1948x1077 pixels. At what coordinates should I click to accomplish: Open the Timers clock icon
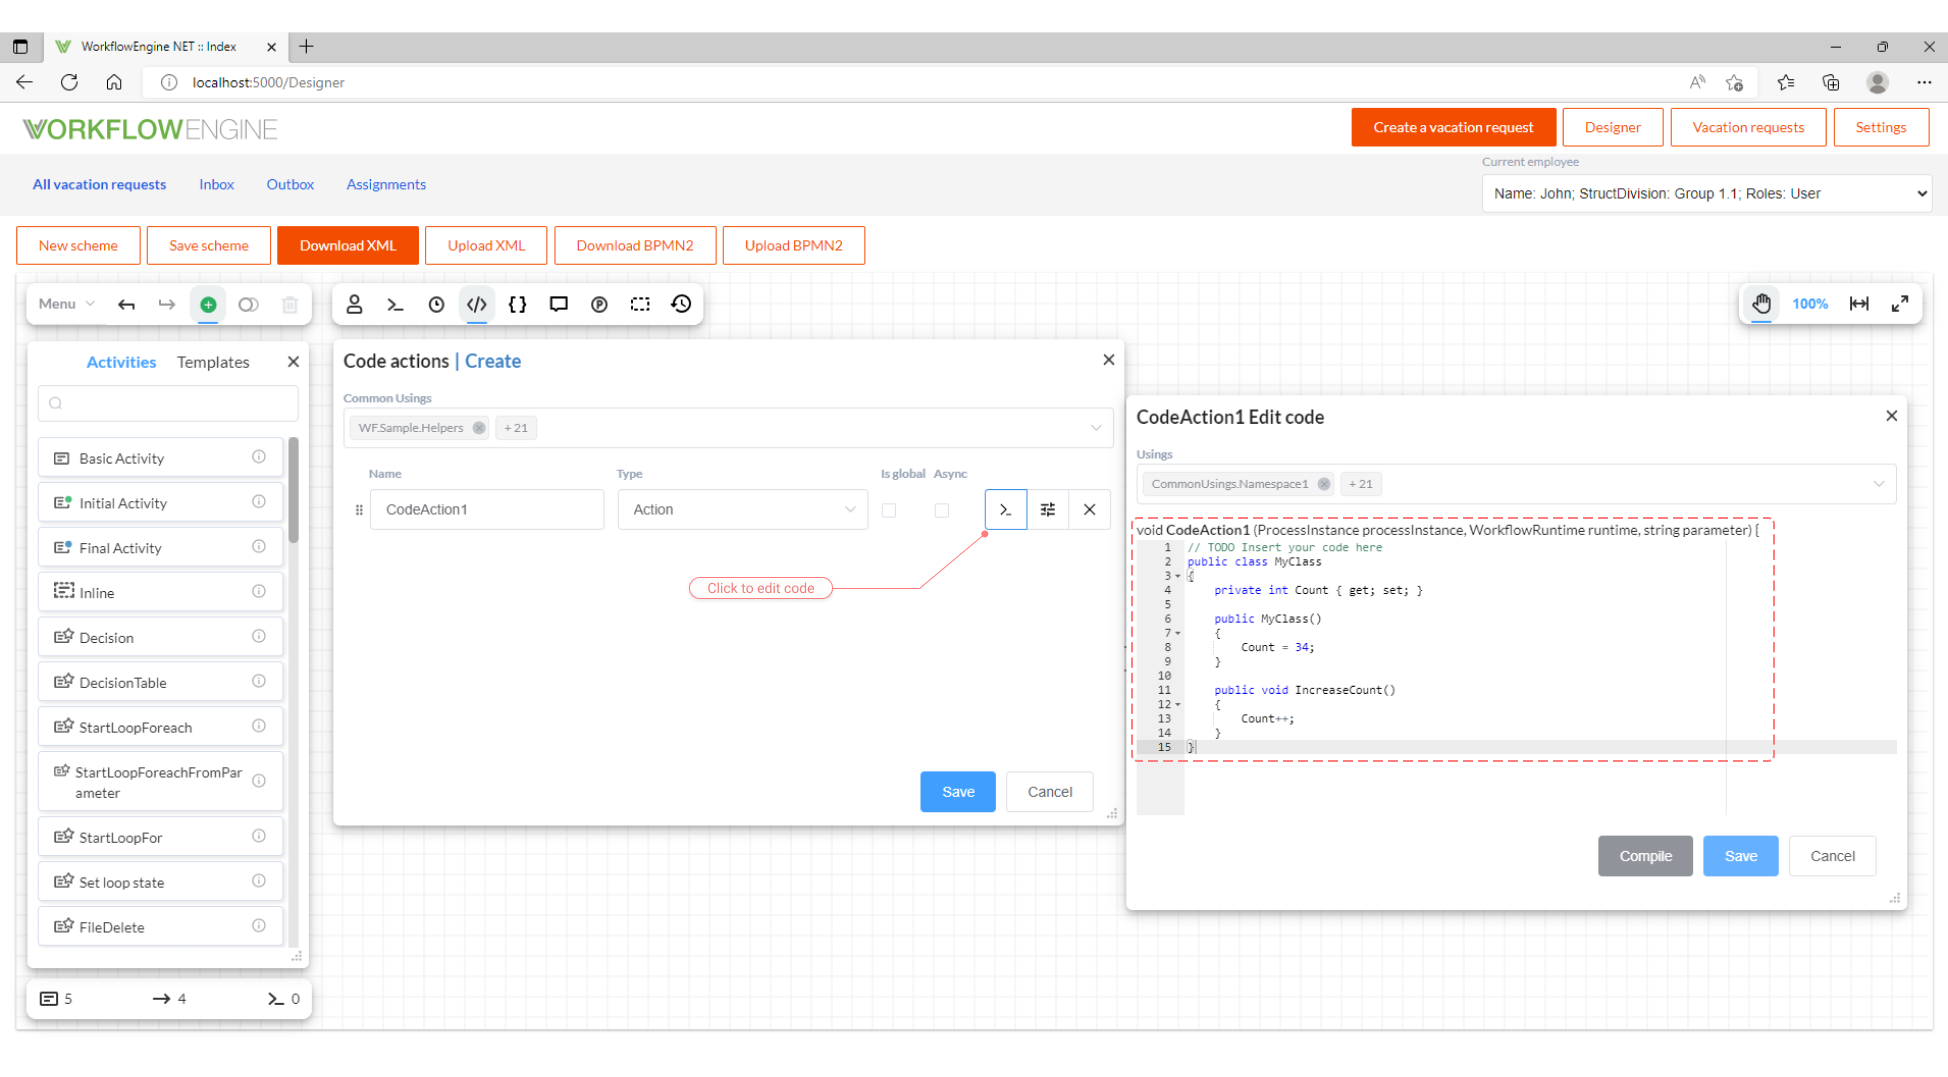pos(436,304)
